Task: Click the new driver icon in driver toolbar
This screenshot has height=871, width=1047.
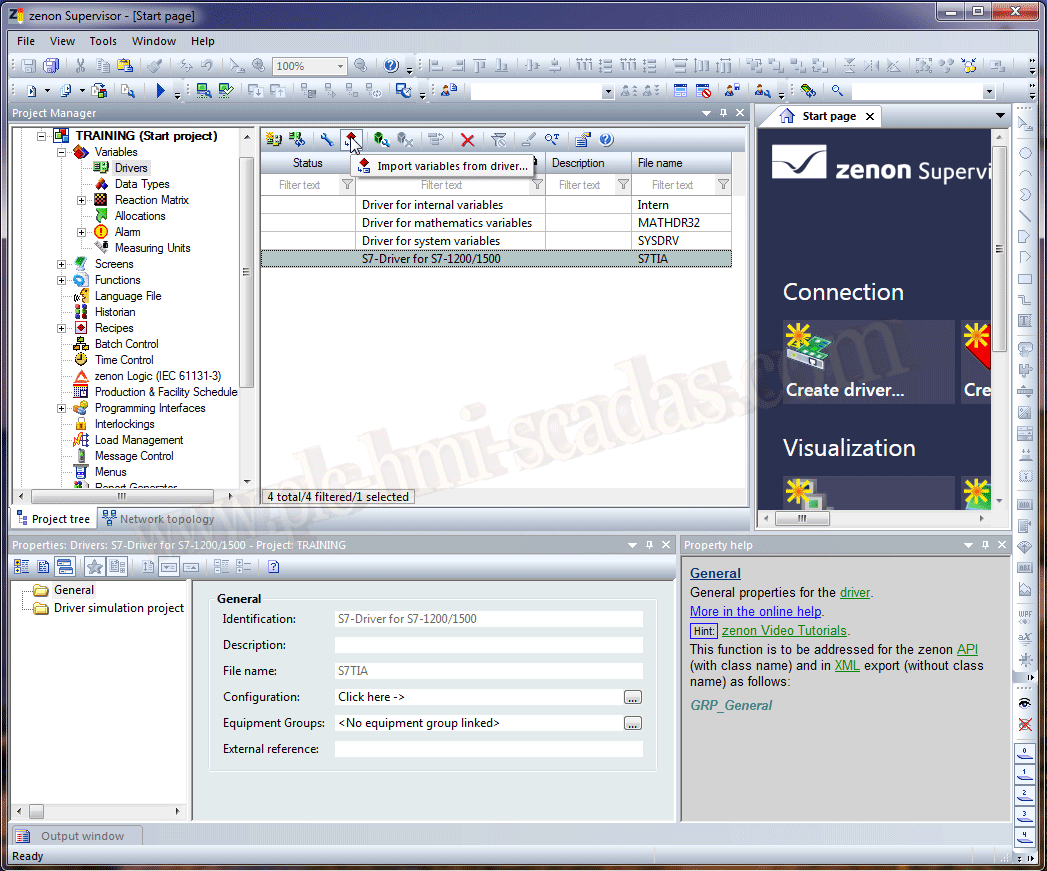Action: tap(273, 140)
